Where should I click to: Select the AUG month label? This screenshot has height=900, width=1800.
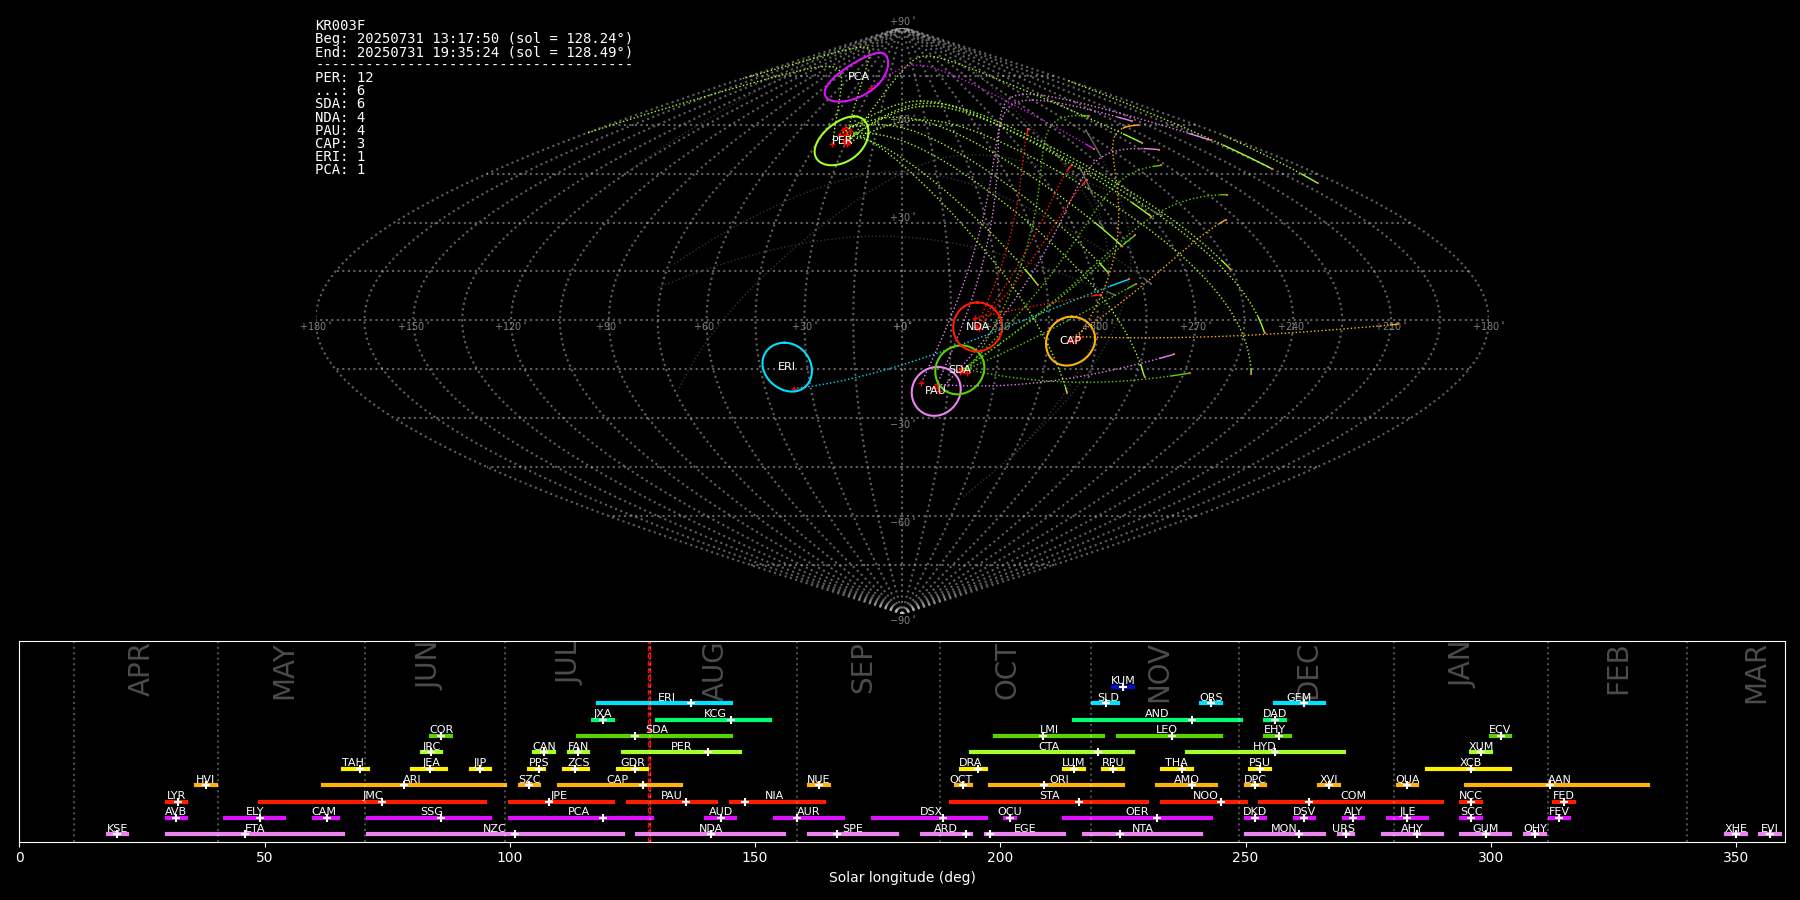tap(713, 671)
